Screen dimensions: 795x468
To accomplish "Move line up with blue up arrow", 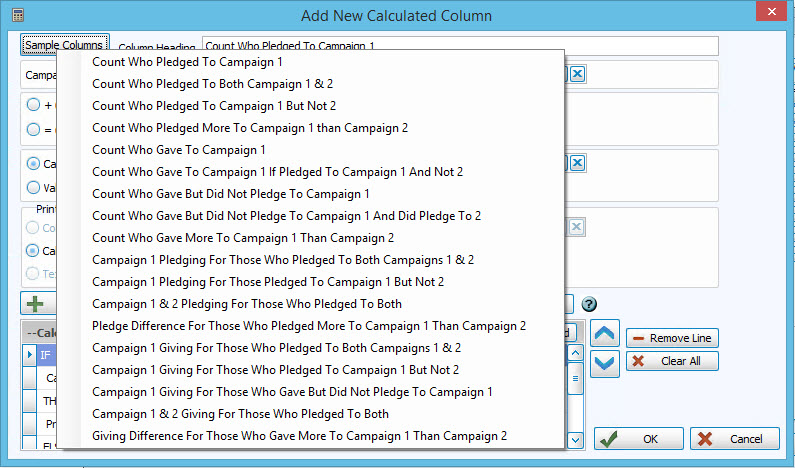I will tap(605, 334).
